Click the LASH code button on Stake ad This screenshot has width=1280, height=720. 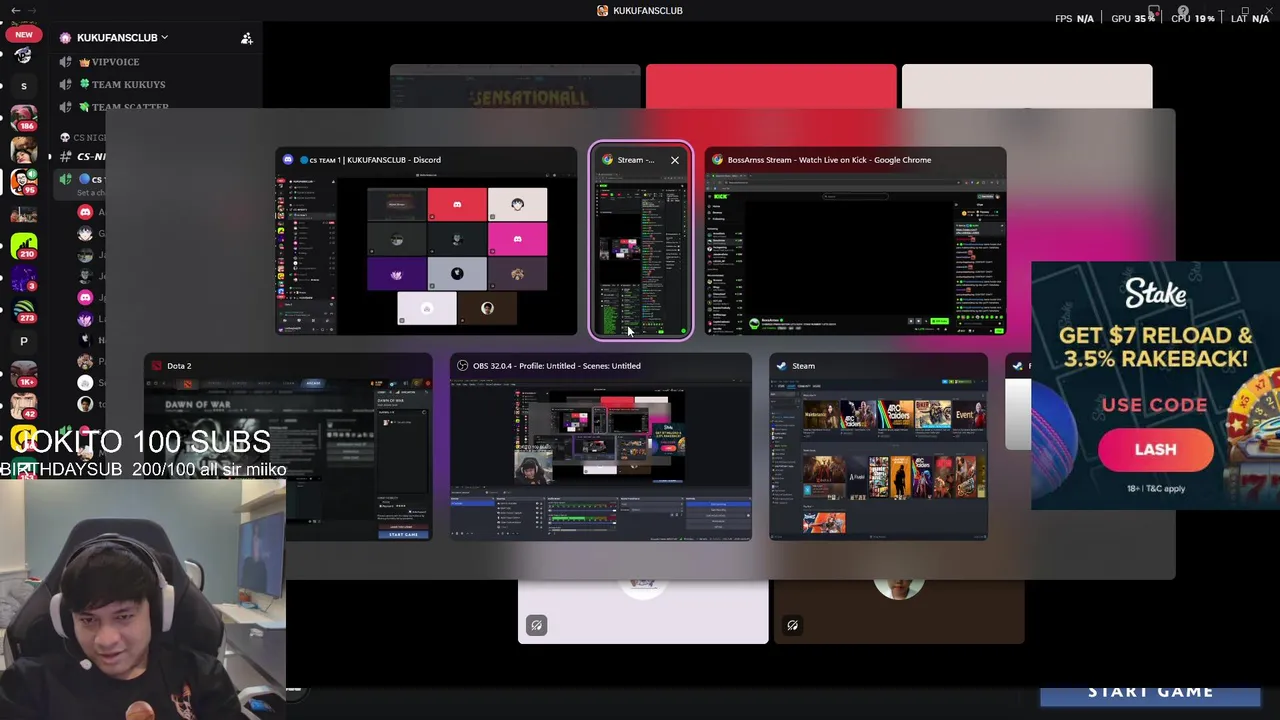point(1156,450)
